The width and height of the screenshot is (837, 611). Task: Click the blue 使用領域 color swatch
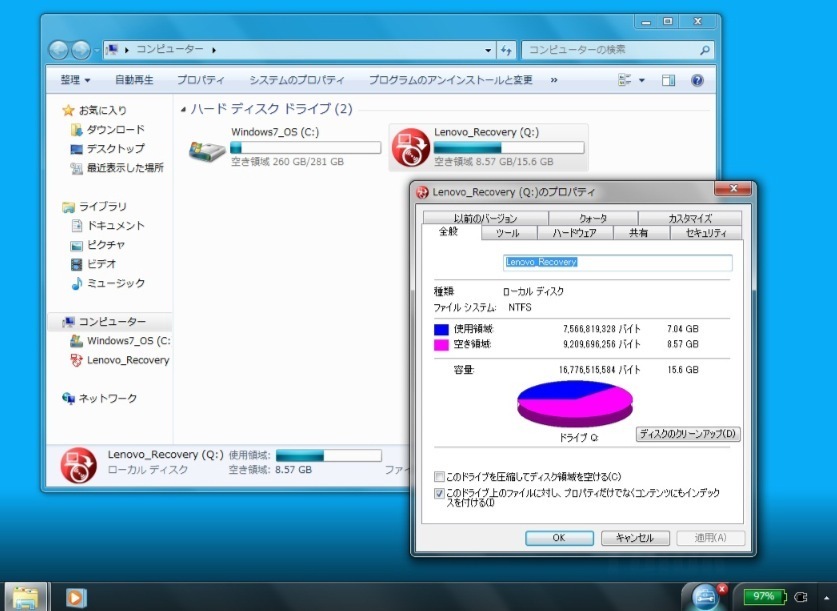441,329
